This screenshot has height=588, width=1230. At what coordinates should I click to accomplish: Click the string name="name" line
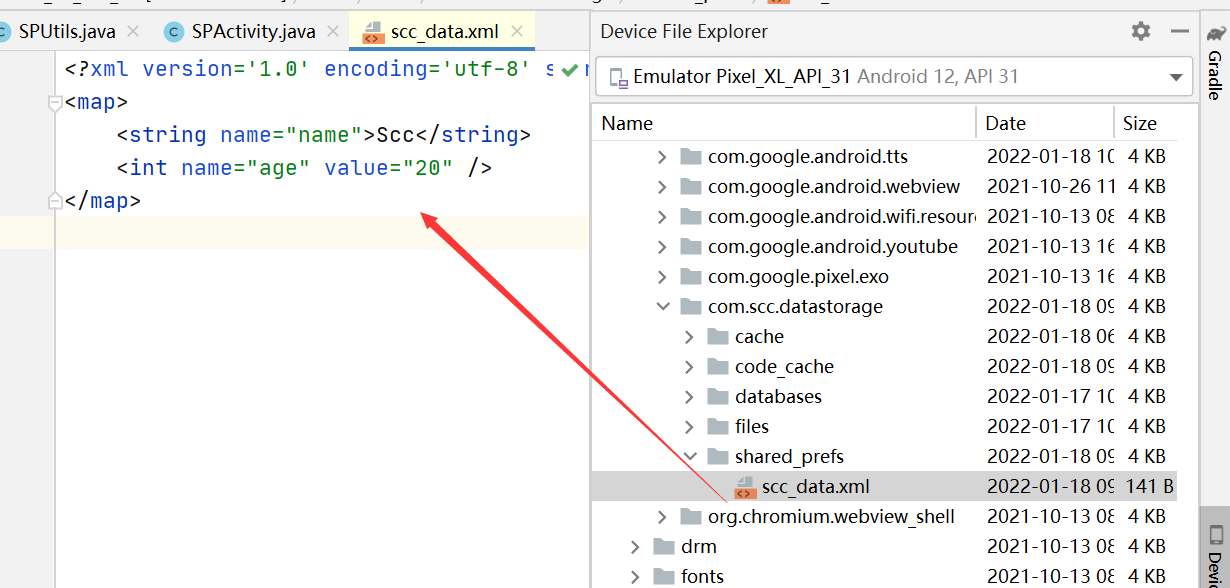click(x=323, y=135)
